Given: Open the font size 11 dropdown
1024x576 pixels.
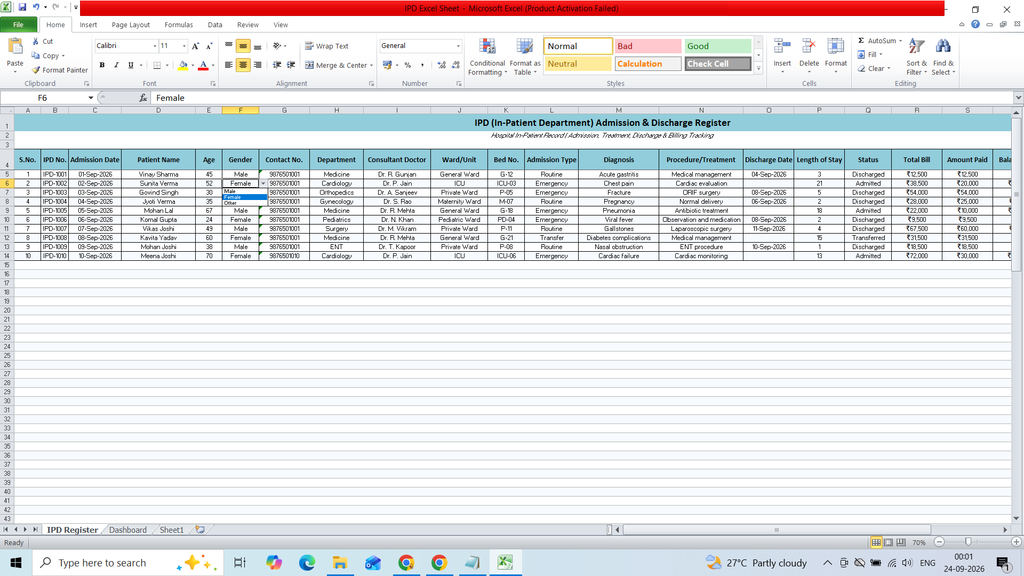Looking at the screenshot, I should [184, 46].
